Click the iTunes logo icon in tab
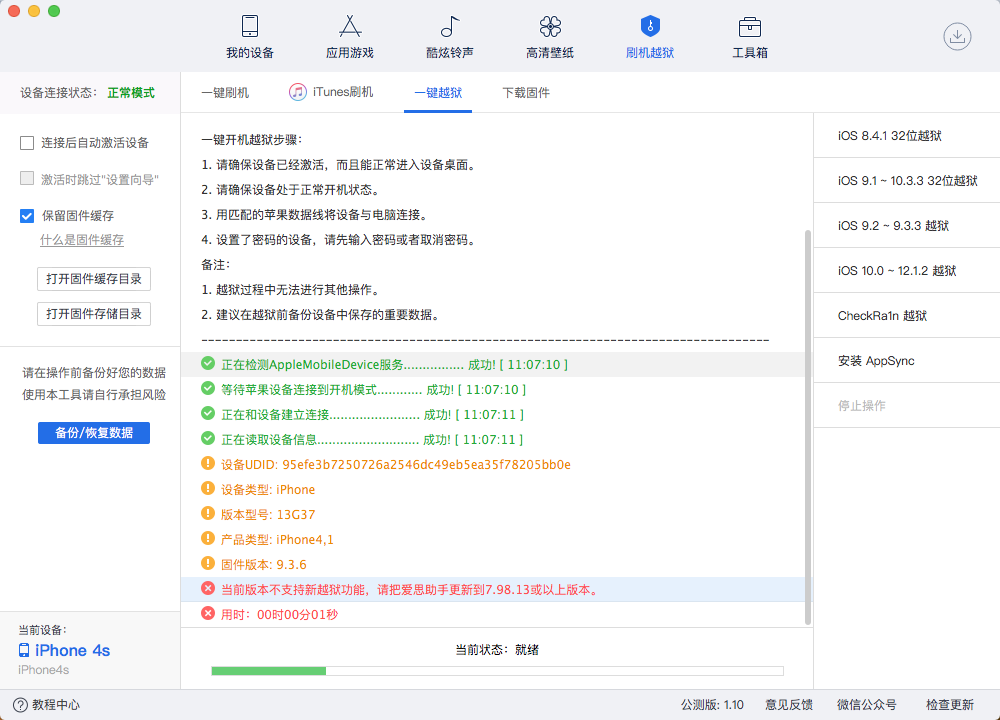The height and width of the screenshot is (720, 1000). click(297, 92)
